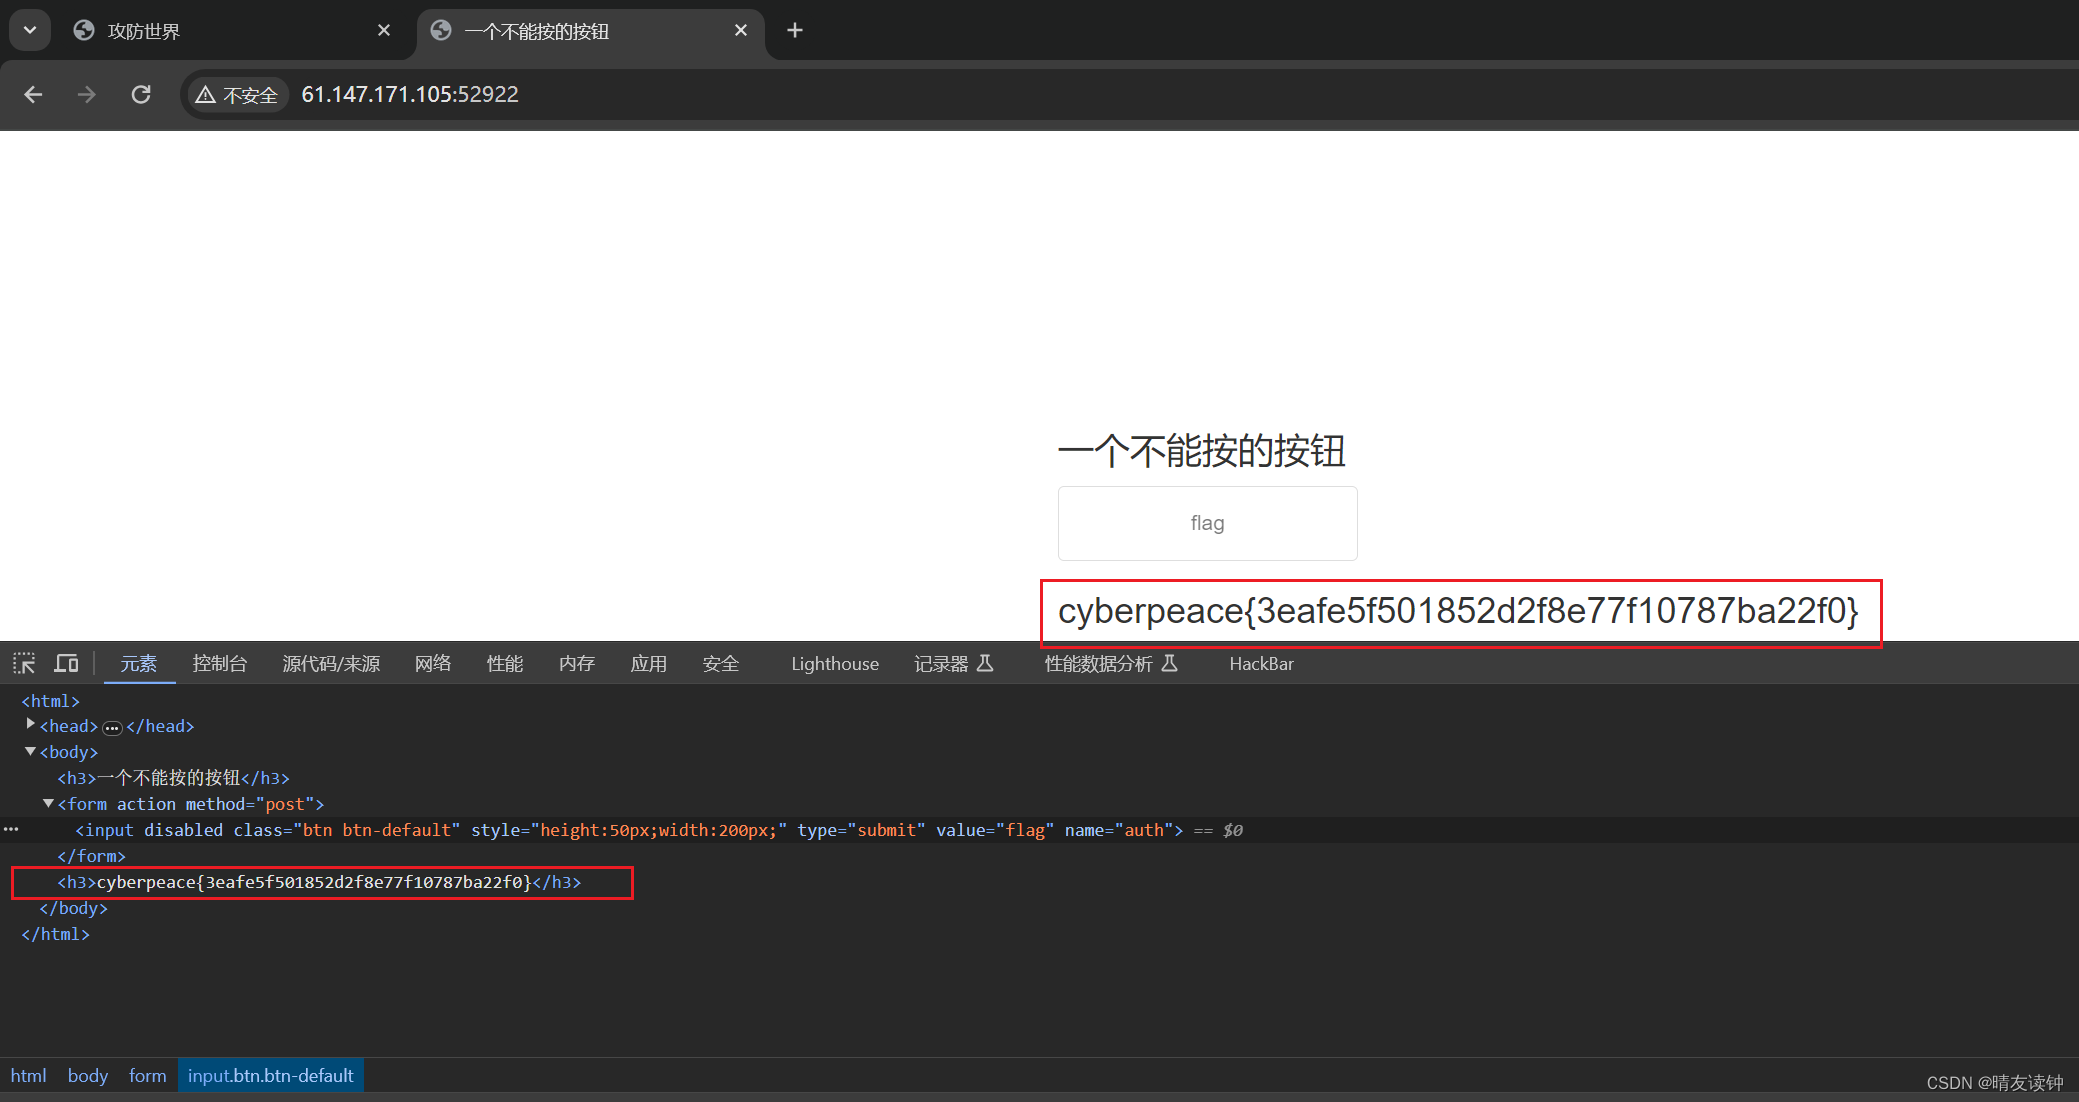Expand the head element node
This screenshot has width=2079, height=1102.
pos(30,725)
